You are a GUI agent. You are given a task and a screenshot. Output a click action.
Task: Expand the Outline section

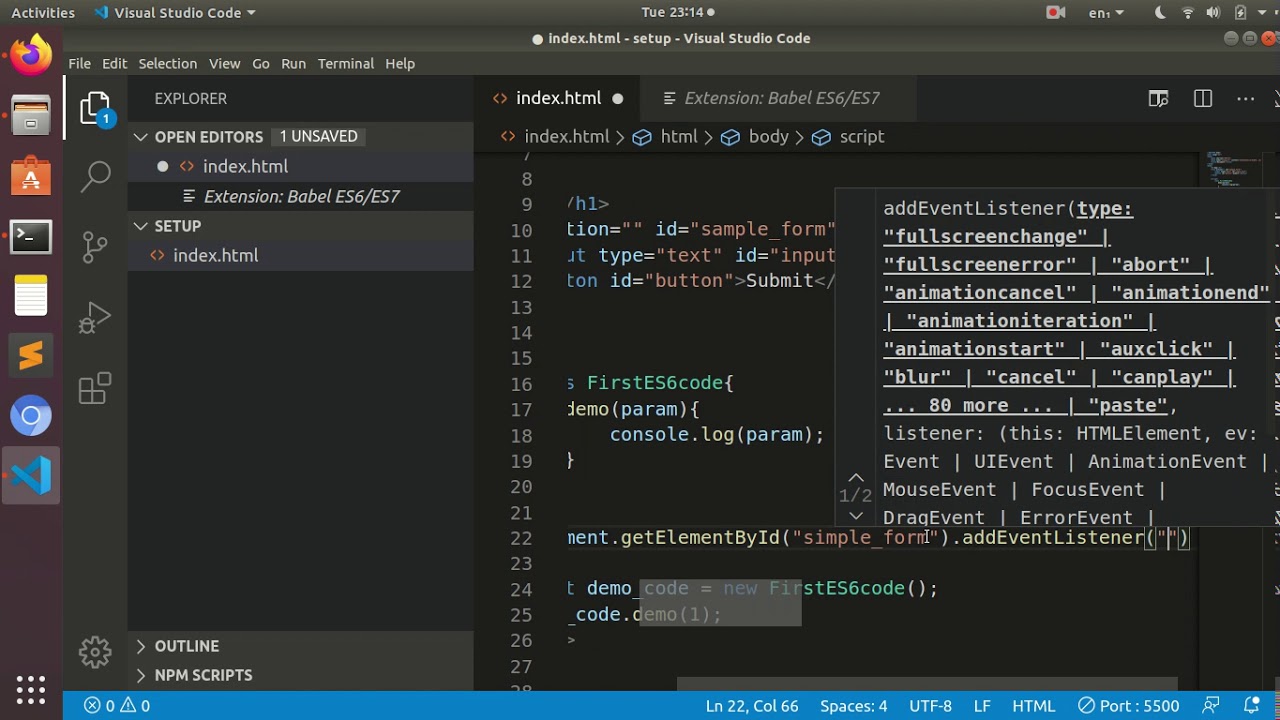pyautogui.click(x=300, y=646)
